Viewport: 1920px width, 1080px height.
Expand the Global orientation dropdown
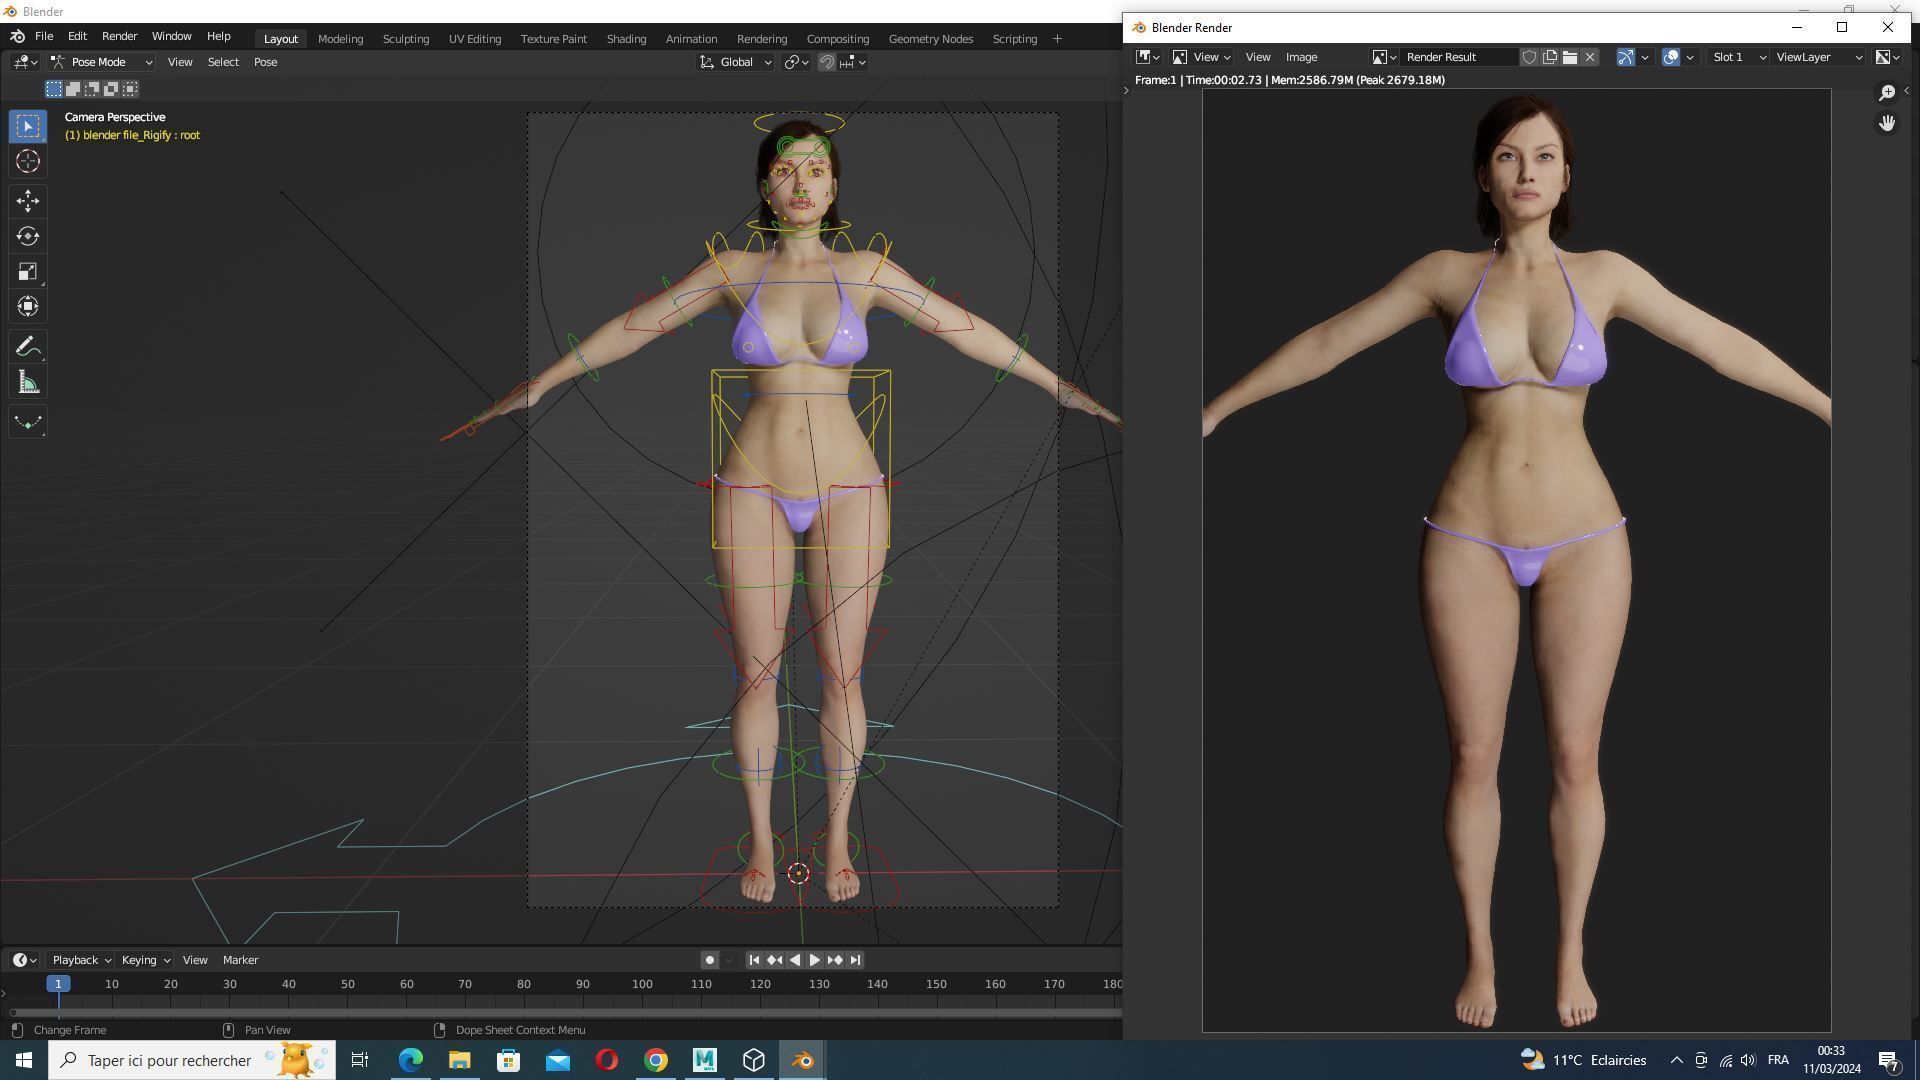click(735, 62)
